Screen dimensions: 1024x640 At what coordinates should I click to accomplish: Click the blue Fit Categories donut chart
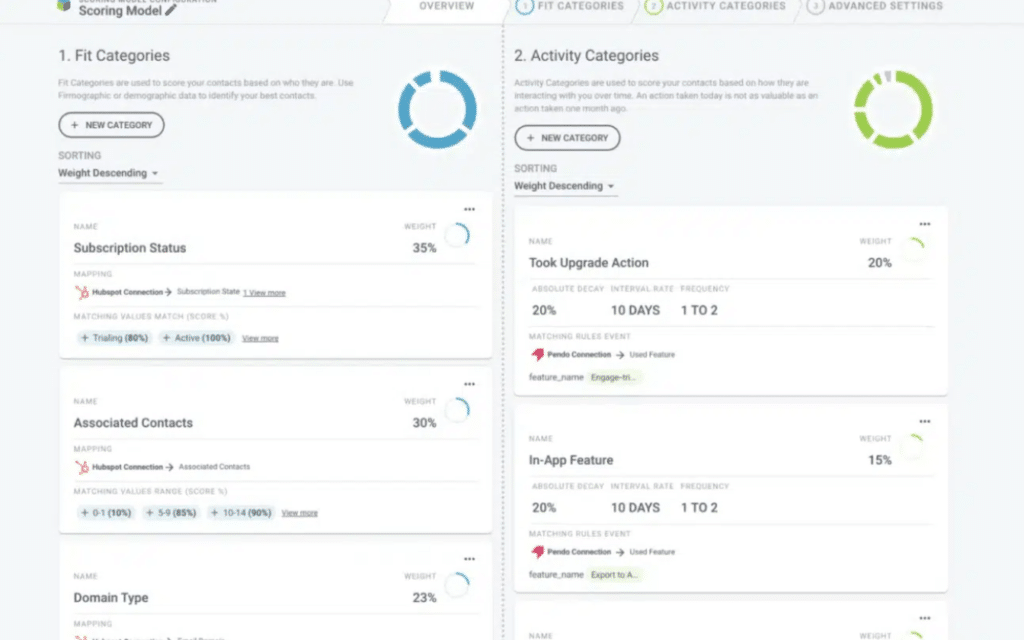438,110
